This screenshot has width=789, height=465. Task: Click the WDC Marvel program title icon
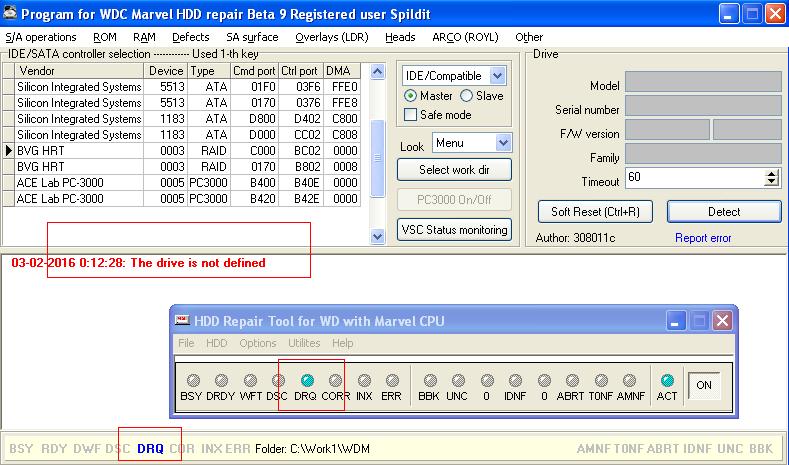pyautogui.click(x=10, y=13)
